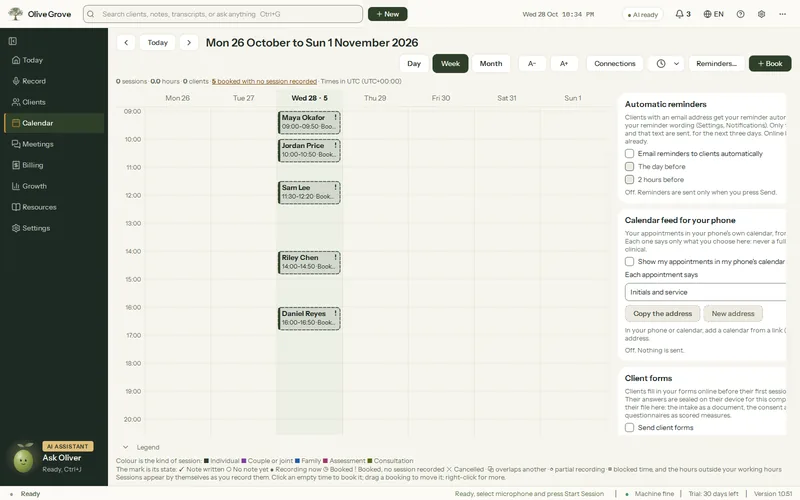The height and width of the screenshot is (500, 800).
Task: Click the search magnifier icon
Action: (x=91, y=14)
